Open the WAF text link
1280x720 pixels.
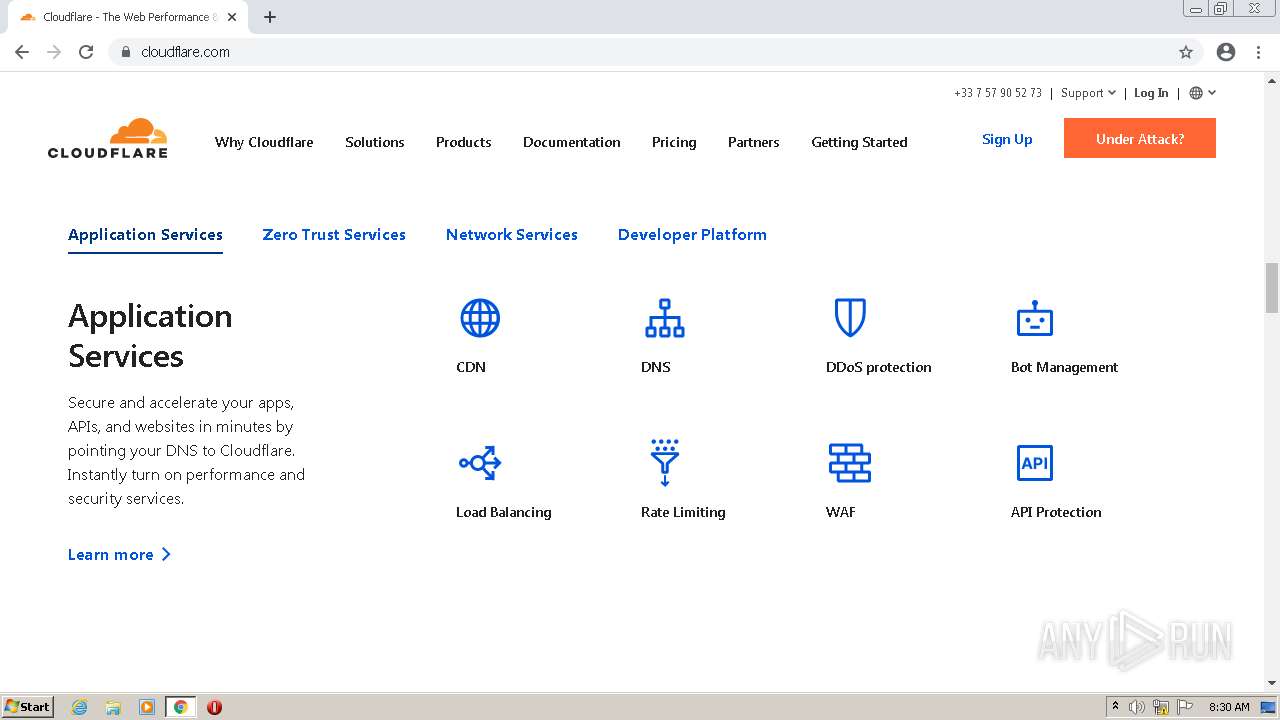[x=841, y=512]
